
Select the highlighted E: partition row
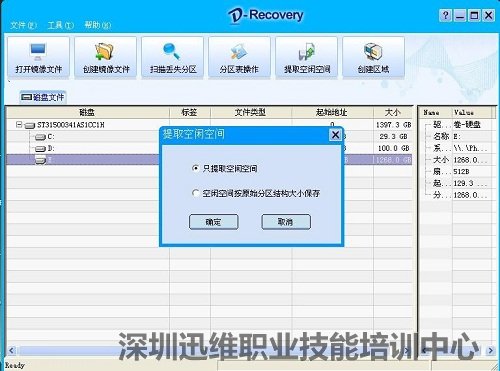click(x=209, y=160)
